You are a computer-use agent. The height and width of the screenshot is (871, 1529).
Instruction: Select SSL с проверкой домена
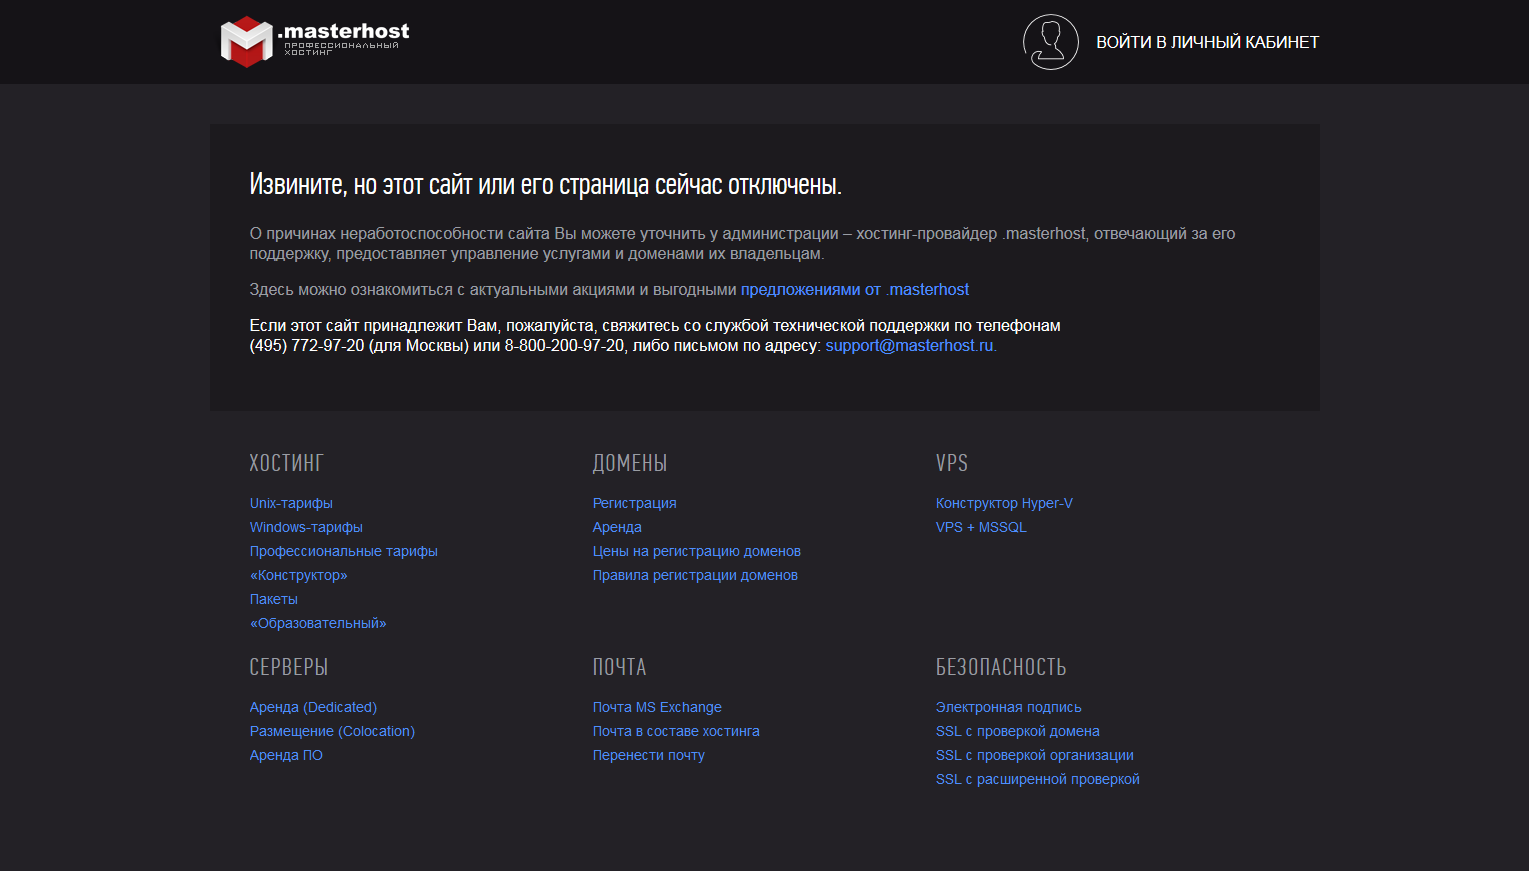click(x=1018, y=731)
